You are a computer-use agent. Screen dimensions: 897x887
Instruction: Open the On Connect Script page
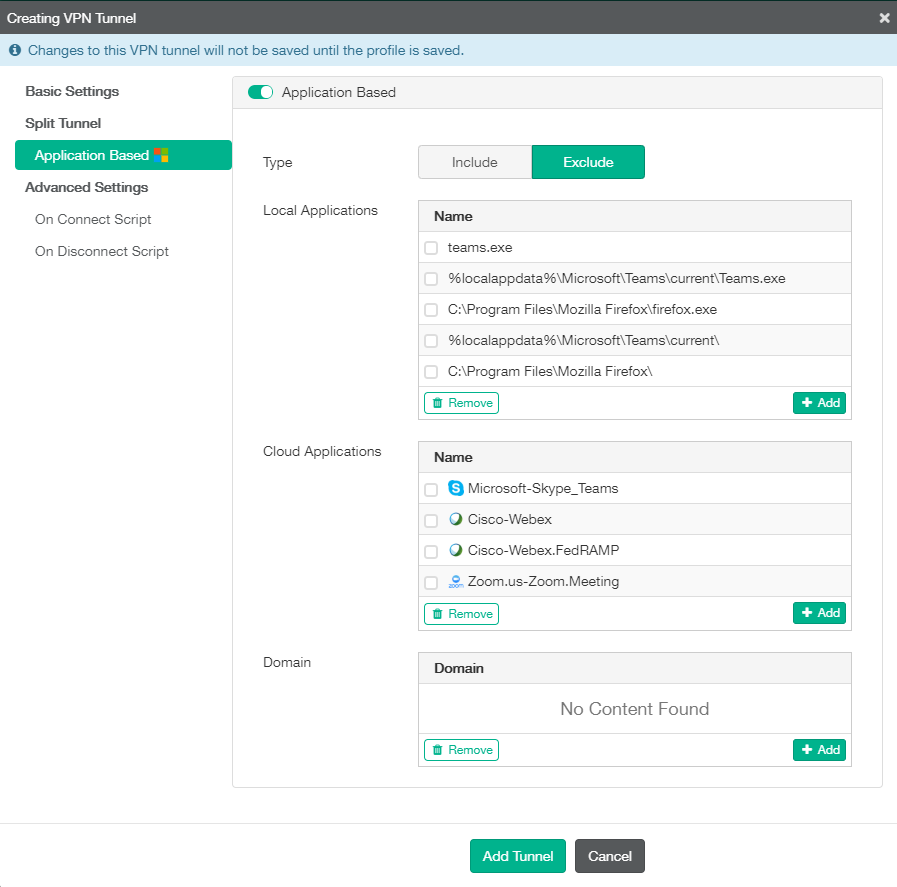(x=93, y=219)
